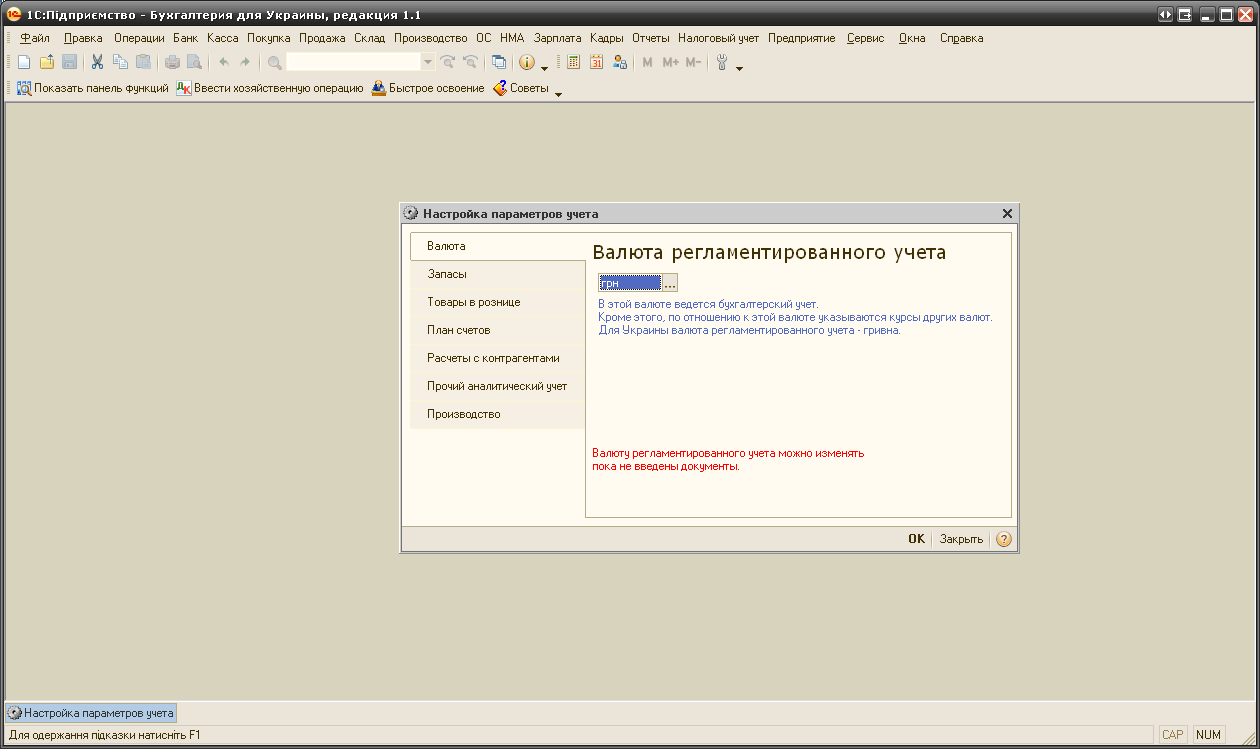Viewport: 1260px width, 749px height.
Task: Click the Undo arrow icon
Action: (x=223, y=62)
